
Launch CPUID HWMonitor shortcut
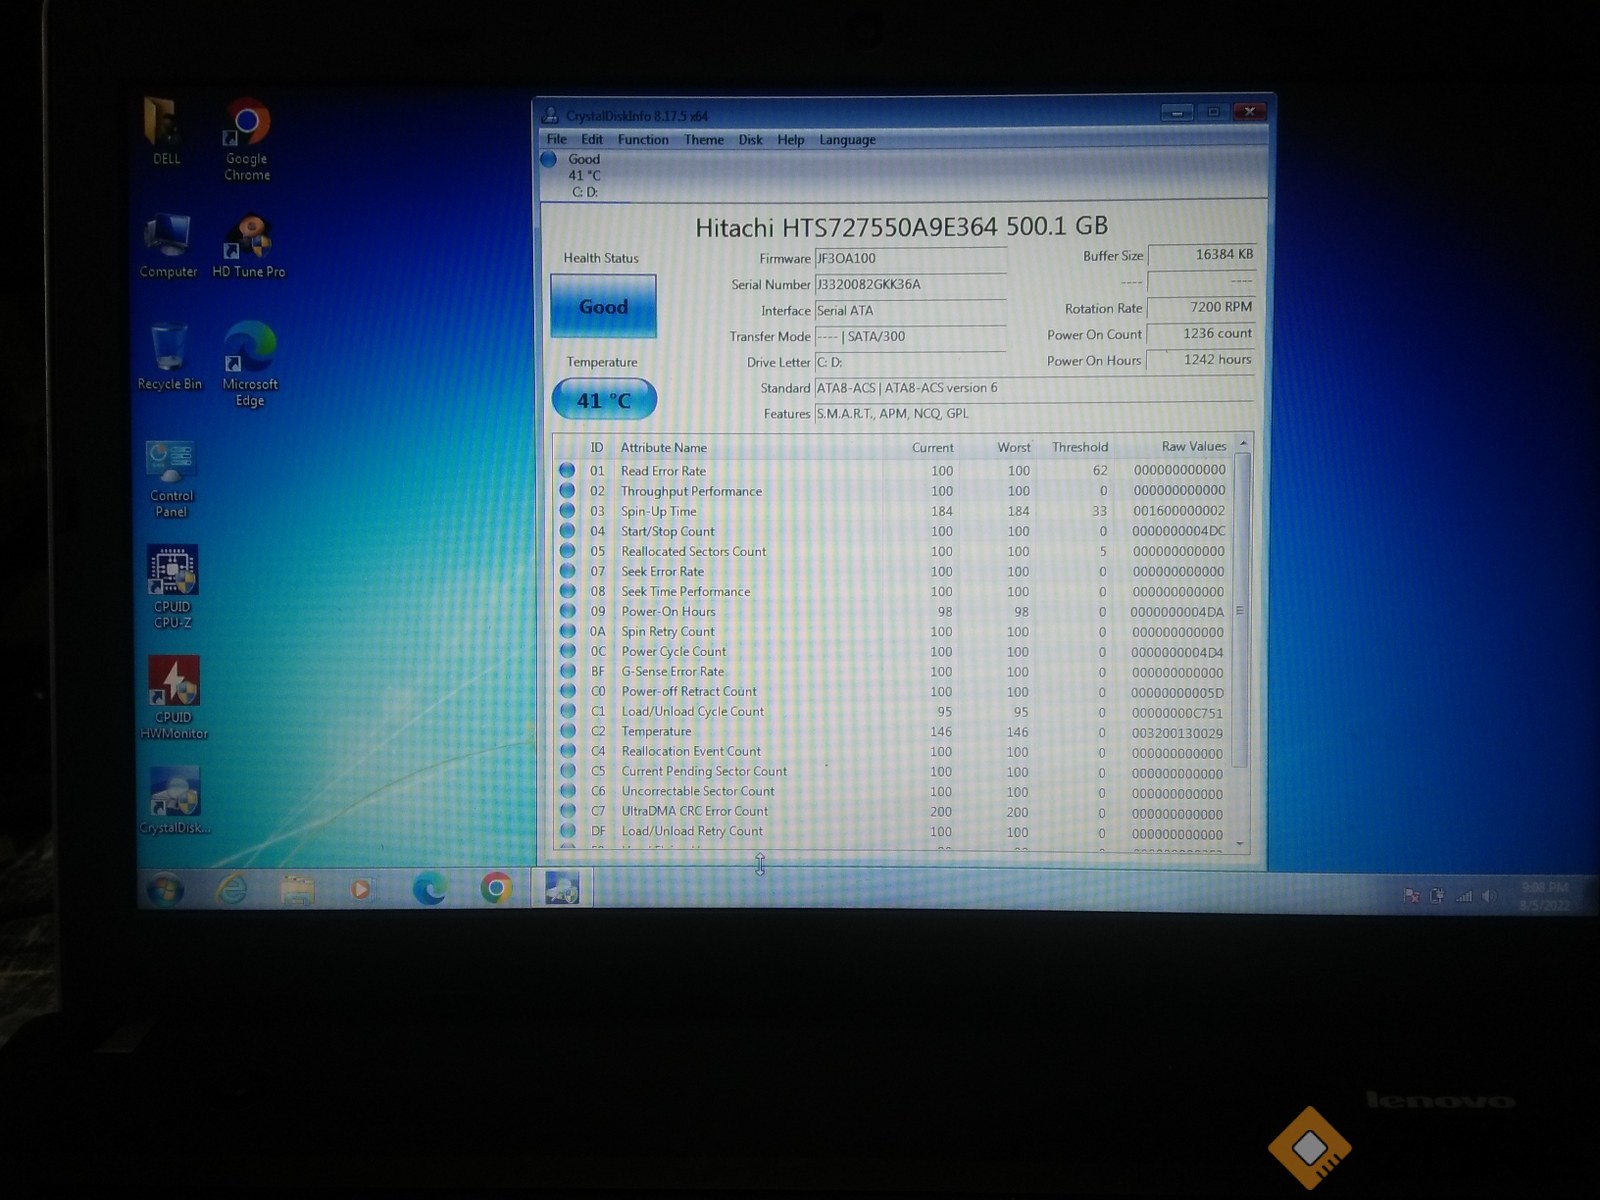coord(174,698)
